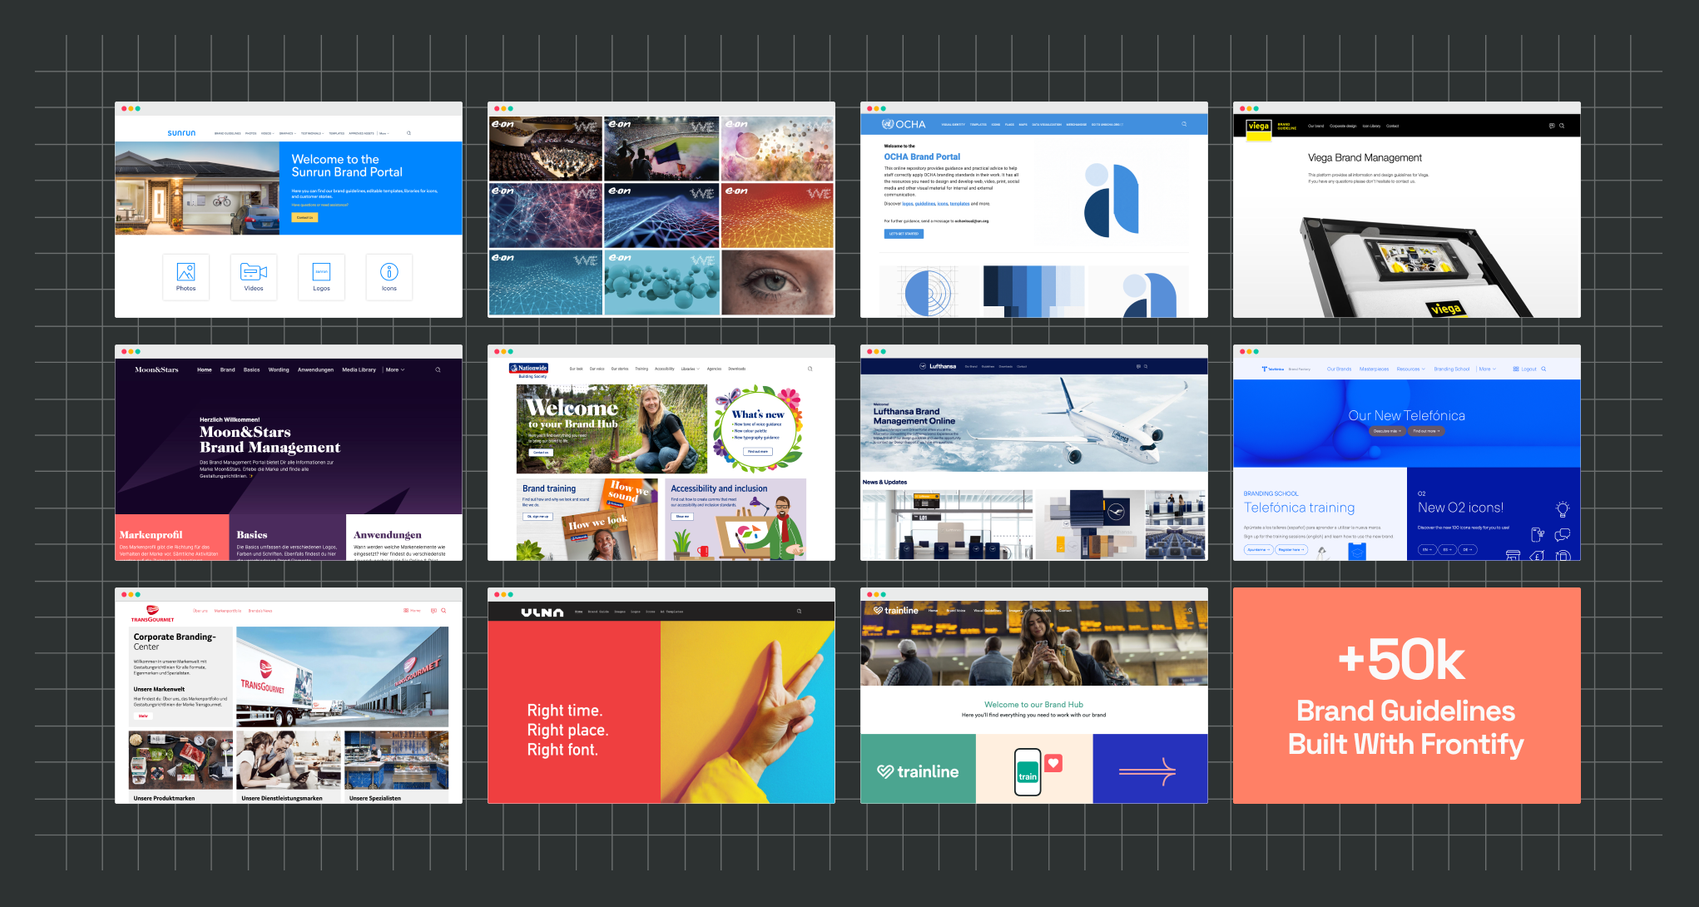The height and width of the screenshot is (907, 1699).
Task: Click the OCHA logo in the header
Action: (904, 125)
